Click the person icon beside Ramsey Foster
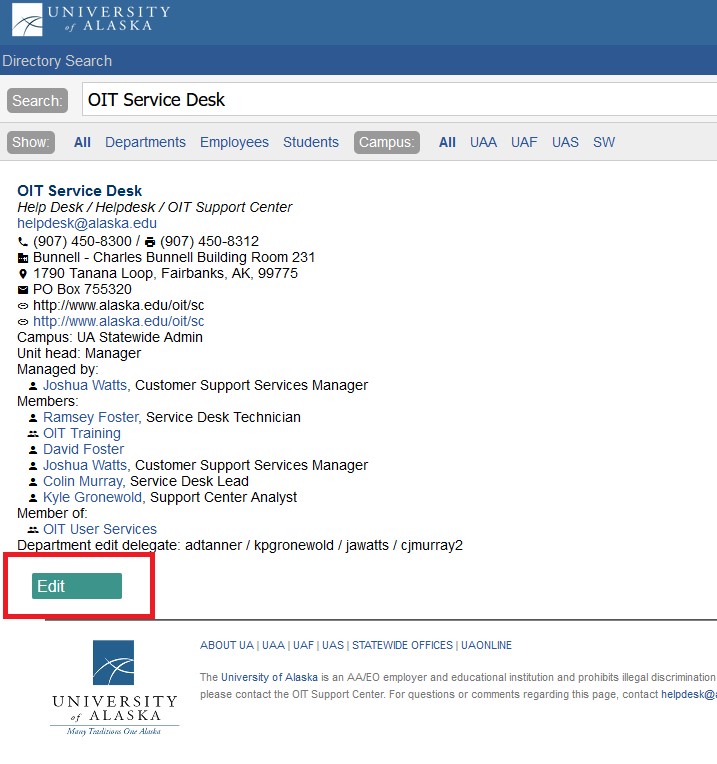The width and height of the screenshot is (717, 764). click(33, 418)
